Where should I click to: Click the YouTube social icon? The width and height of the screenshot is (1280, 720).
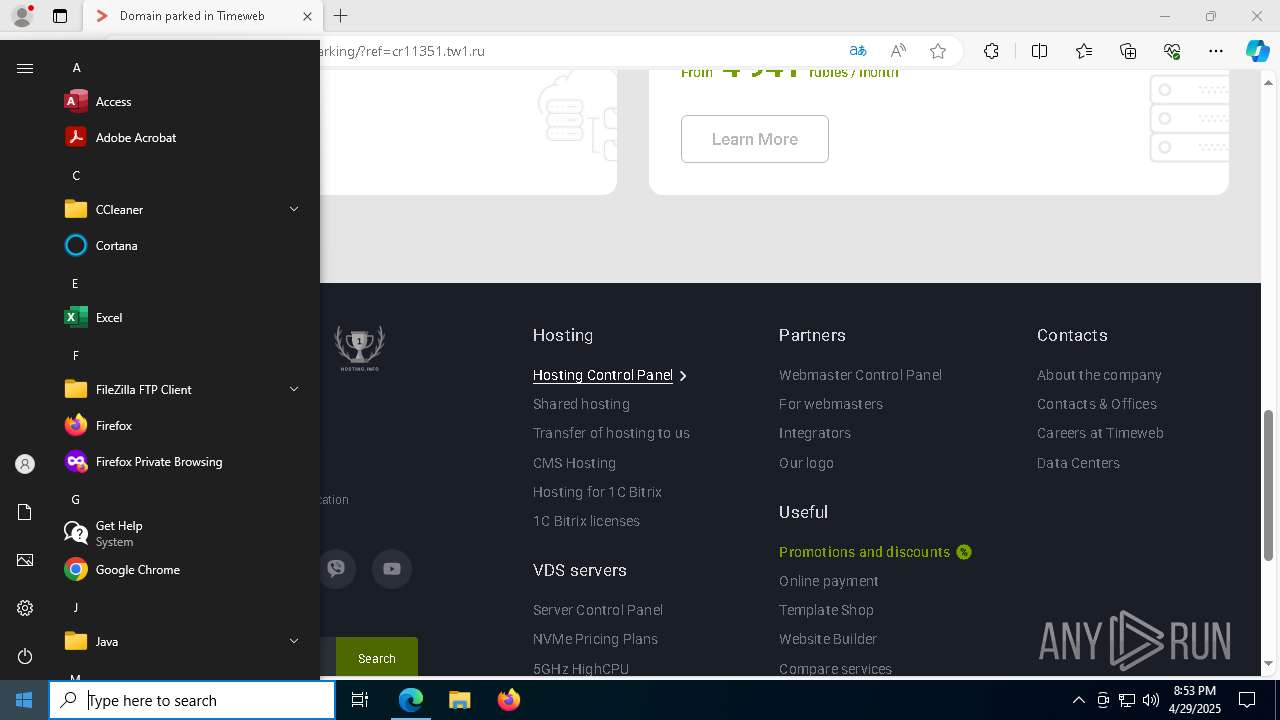[x=392, y=569]
